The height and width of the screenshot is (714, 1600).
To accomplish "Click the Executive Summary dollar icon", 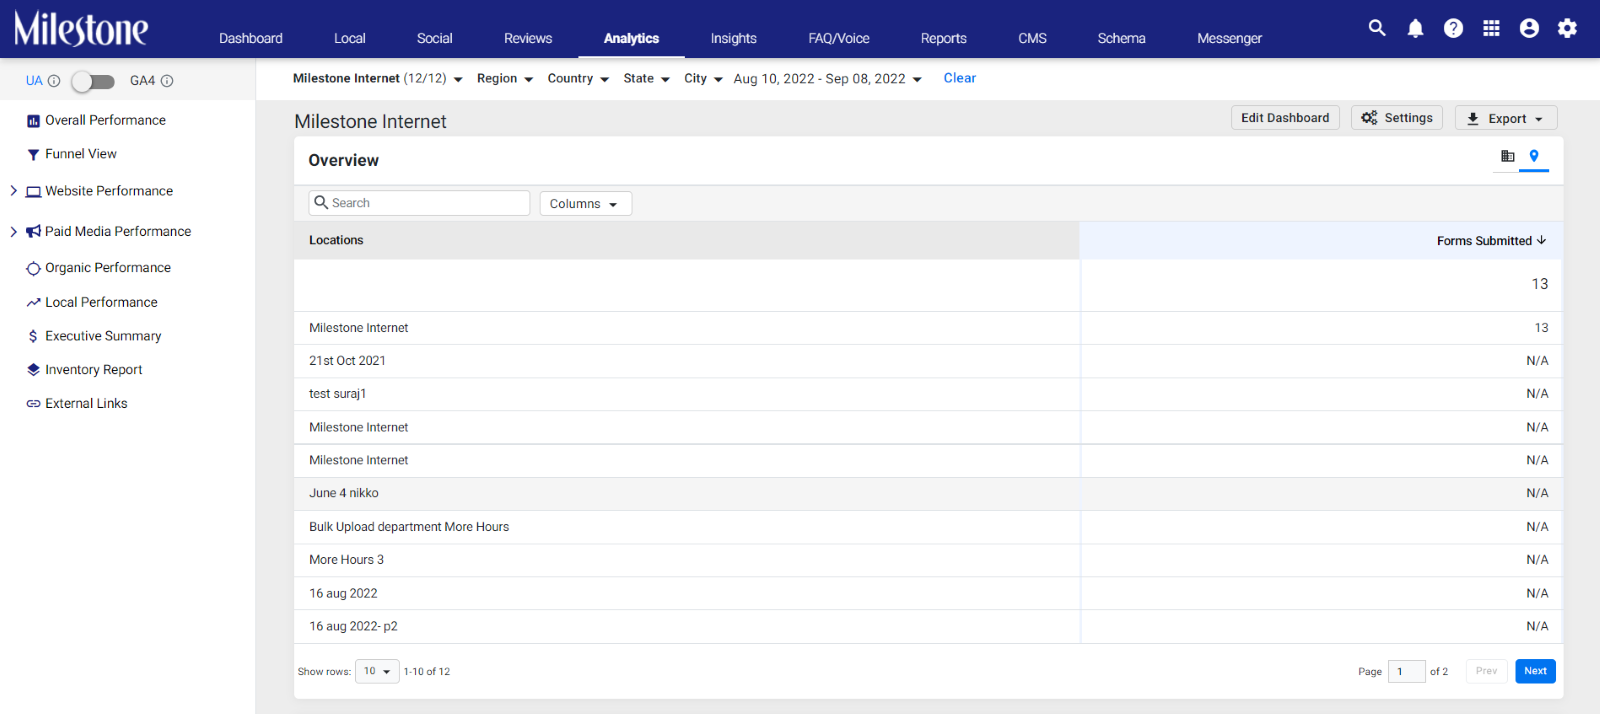I will click(x=33, y=336).
